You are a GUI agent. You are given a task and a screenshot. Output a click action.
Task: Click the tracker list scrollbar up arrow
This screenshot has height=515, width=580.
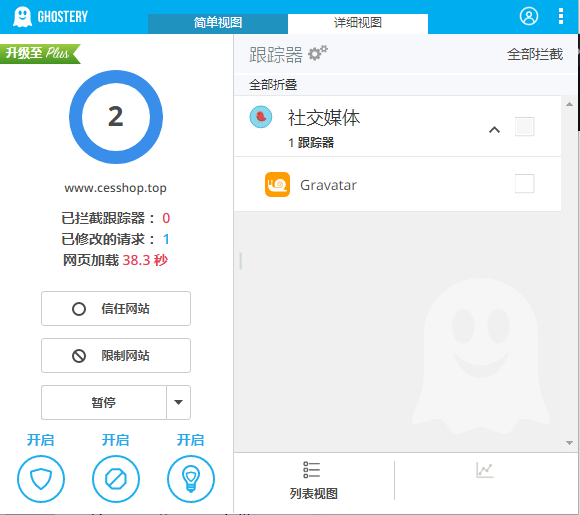[x=569, y=105]
